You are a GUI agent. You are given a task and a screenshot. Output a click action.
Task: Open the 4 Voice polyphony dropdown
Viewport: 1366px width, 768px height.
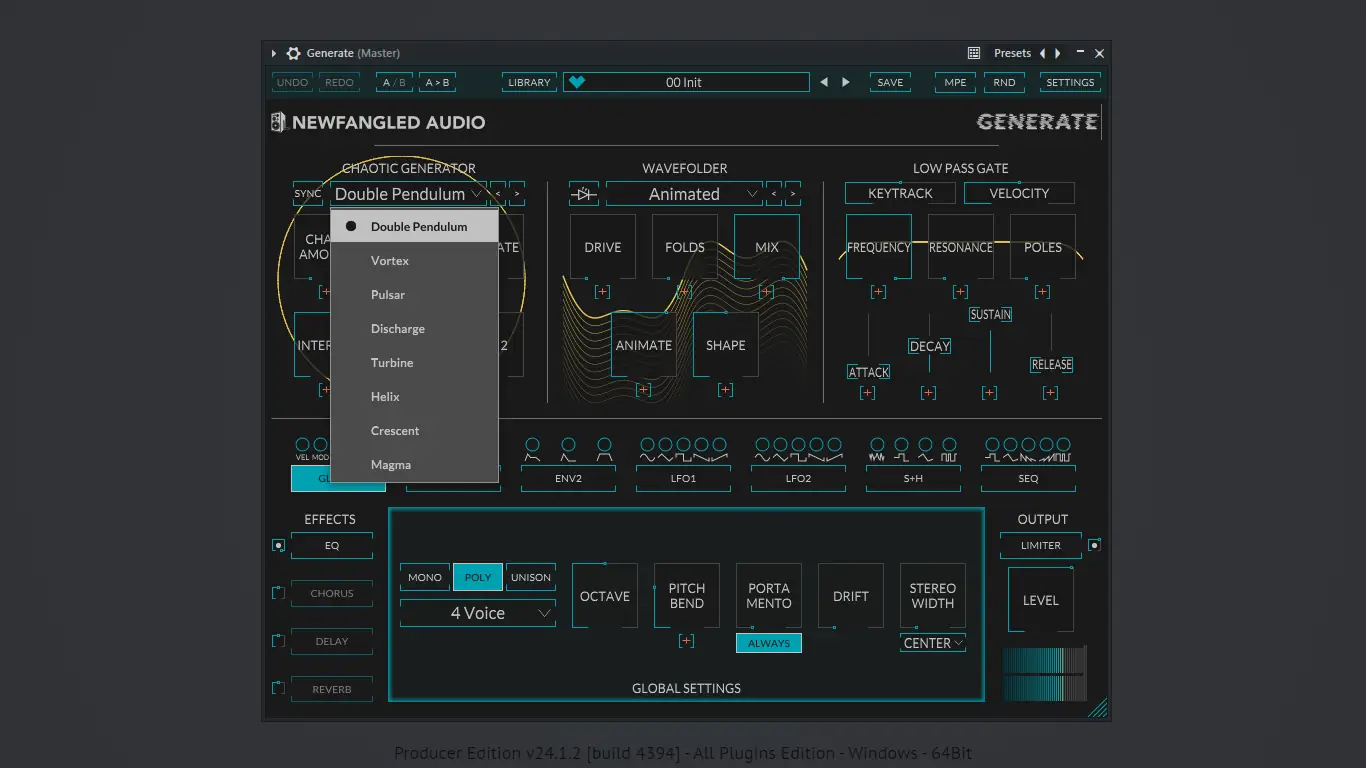point(477,613)
